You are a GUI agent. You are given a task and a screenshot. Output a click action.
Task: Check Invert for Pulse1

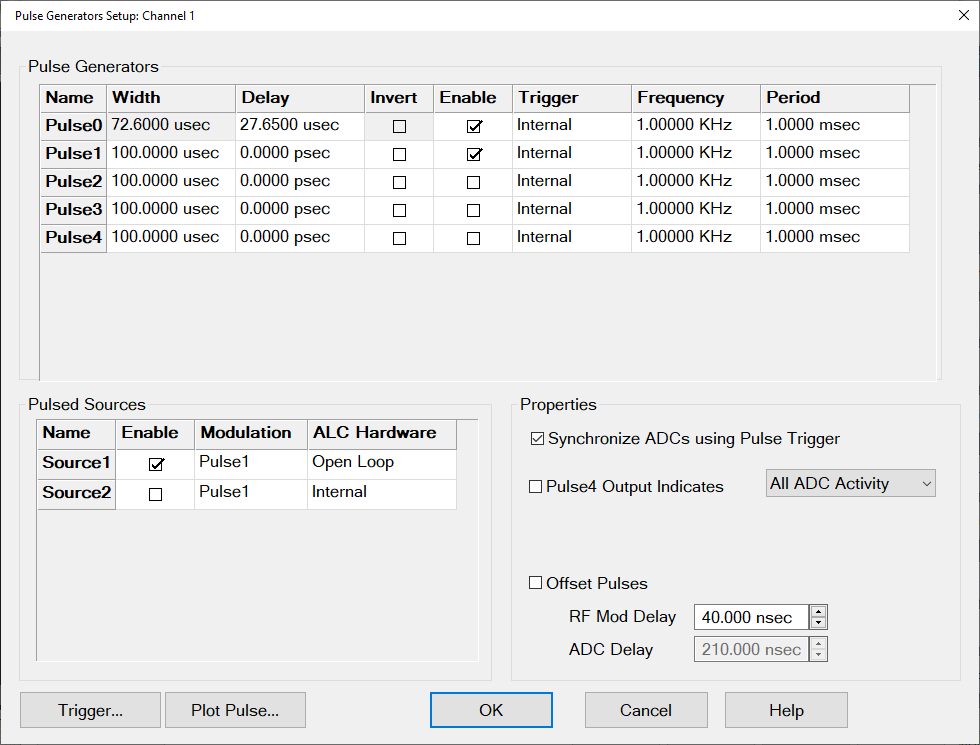(x=400, y=155)
